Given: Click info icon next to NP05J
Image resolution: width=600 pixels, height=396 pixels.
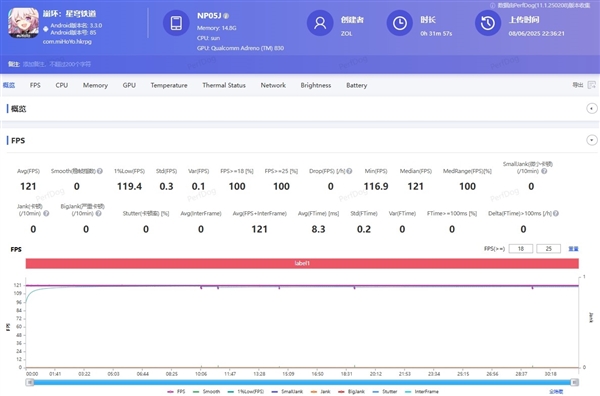Looking at the screenshot, I should [x=226, y=16].
